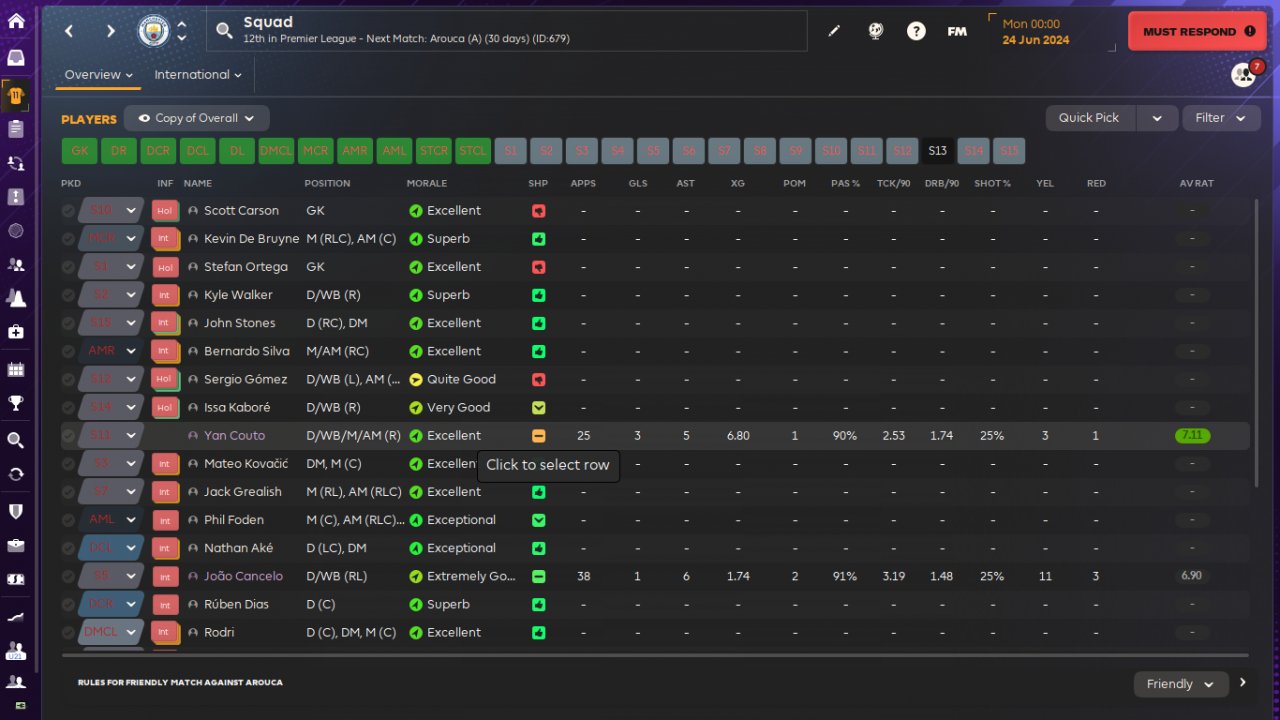The height and width of the screenshot is (720, 1280).
Task: Open the Finances banknote icon
Action: pyautogui.click(x=16, y=579)
